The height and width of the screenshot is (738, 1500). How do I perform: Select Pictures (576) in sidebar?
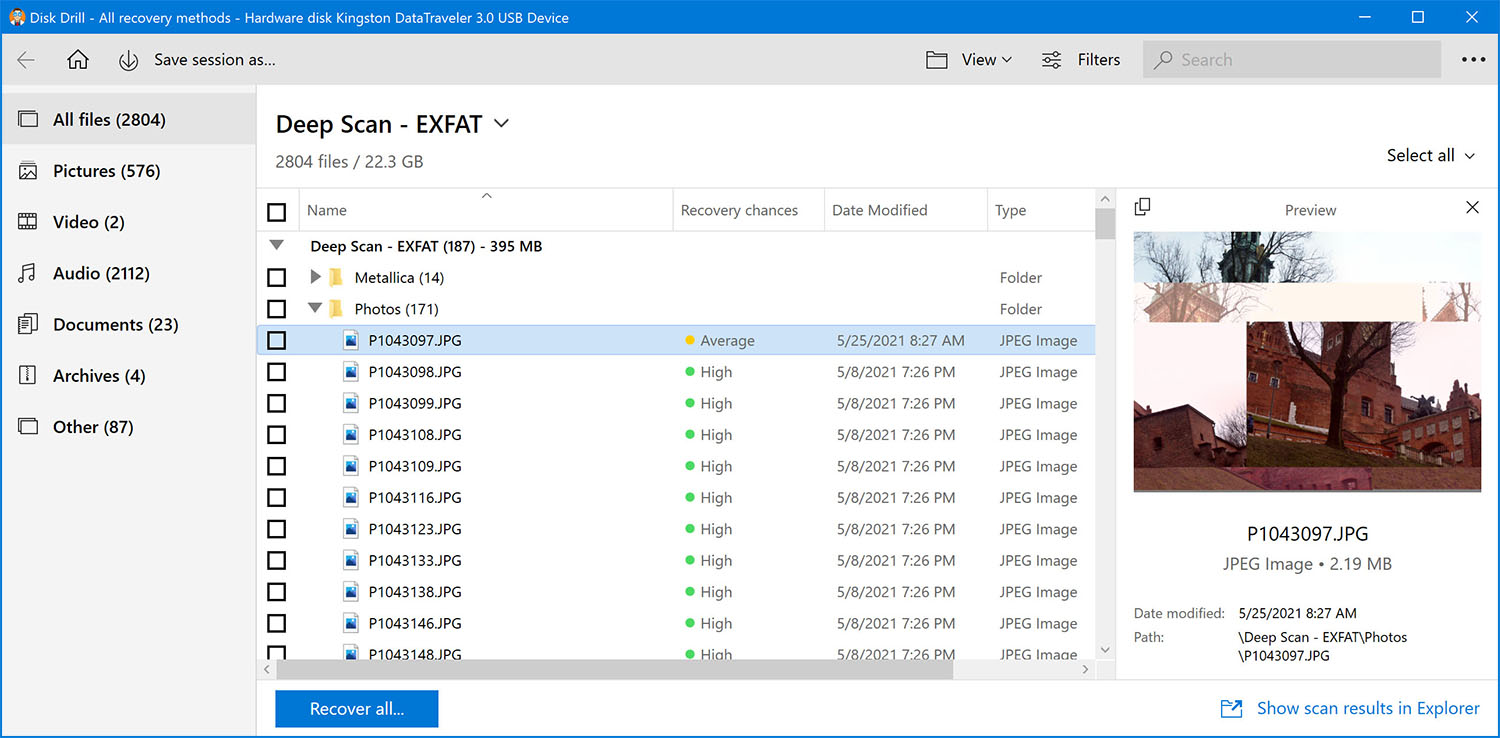pos(106,171)
